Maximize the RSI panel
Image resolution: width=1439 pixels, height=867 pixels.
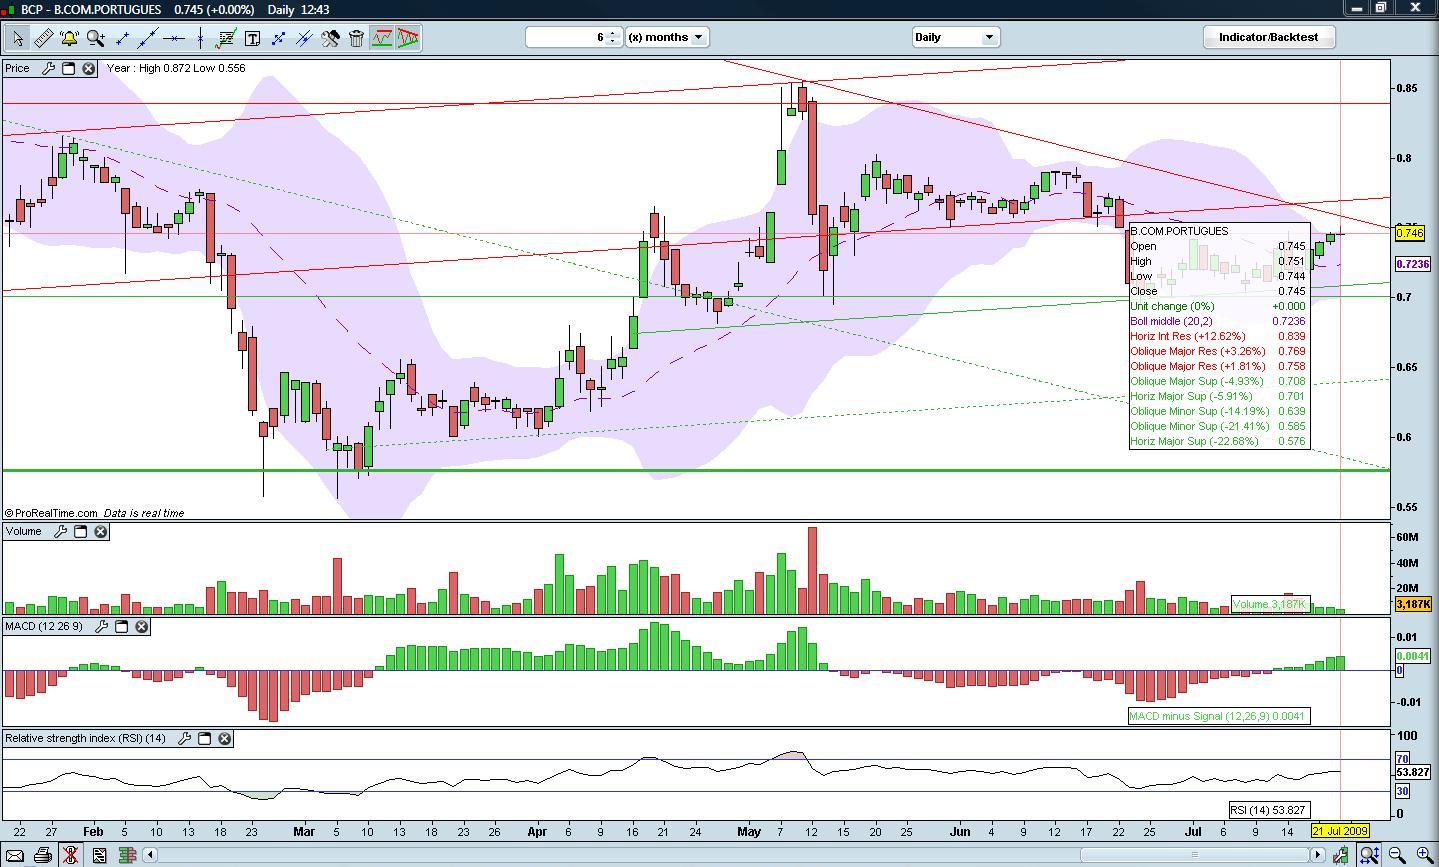coord(205,738)
